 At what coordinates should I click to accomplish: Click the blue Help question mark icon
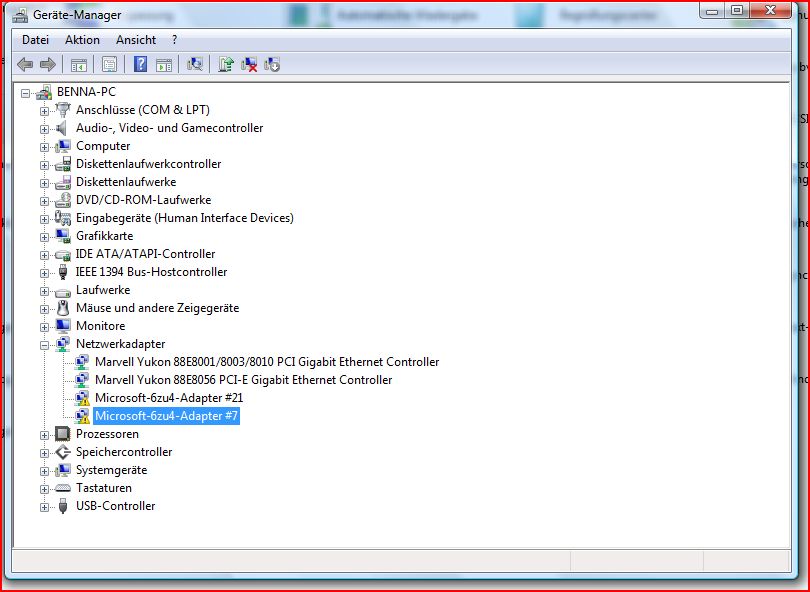(x=141, y=65)
